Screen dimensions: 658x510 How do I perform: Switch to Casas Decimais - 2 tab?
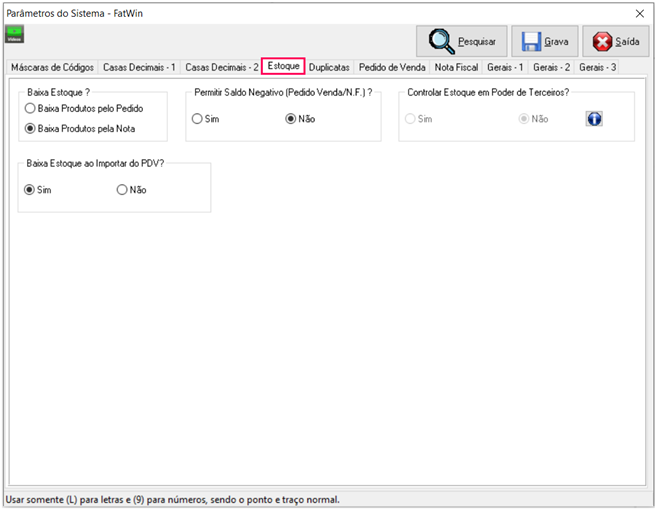(x=221, y=67)
